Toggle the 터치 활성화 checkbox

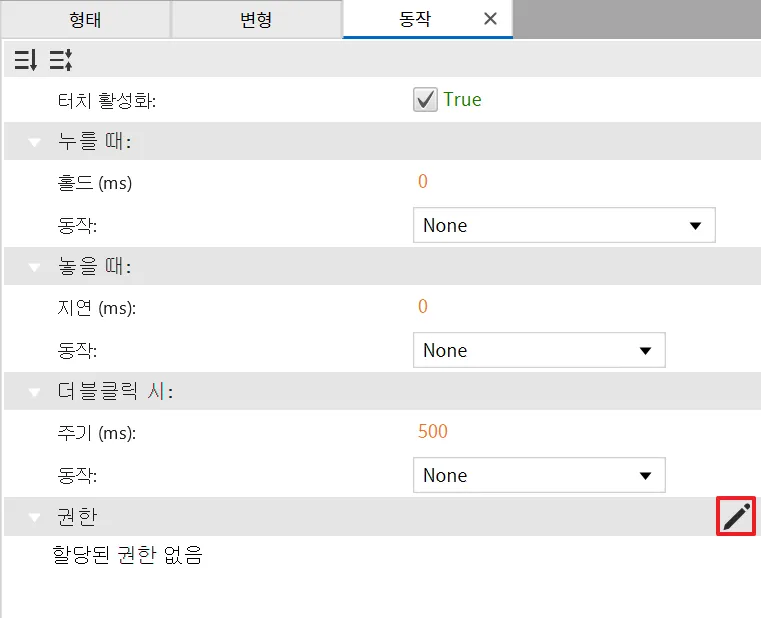[425, 99]
